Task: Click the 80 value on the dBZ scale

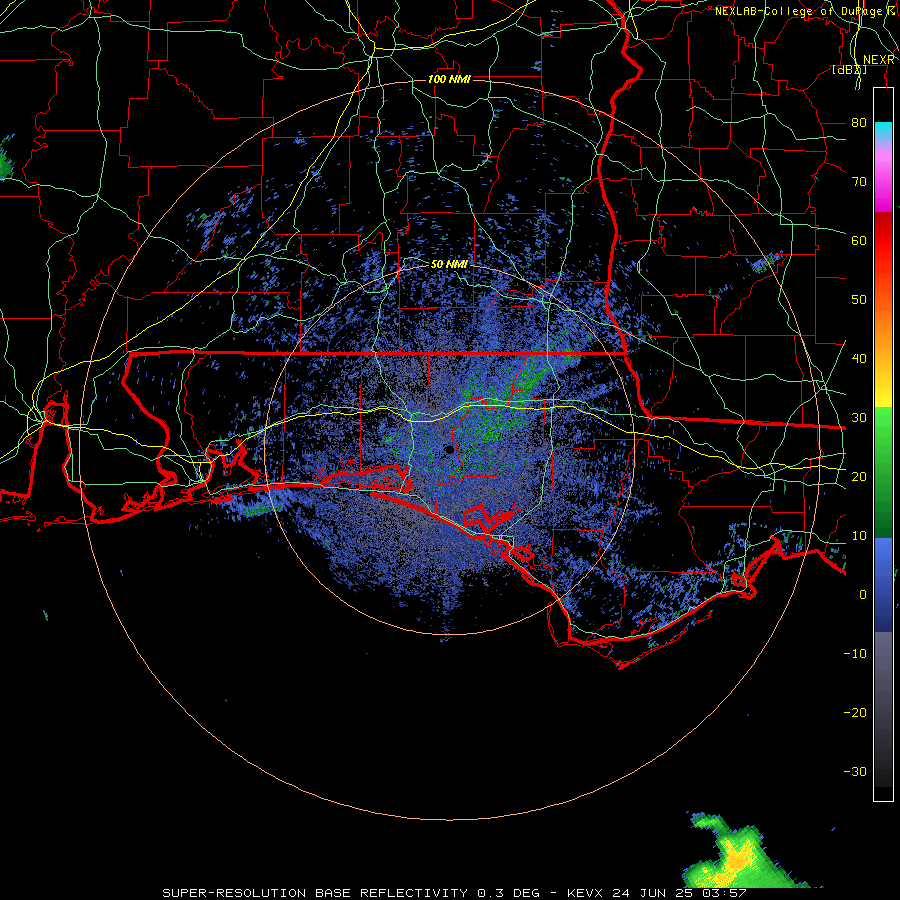Action: pyautogui.click(x=859, y=123)
